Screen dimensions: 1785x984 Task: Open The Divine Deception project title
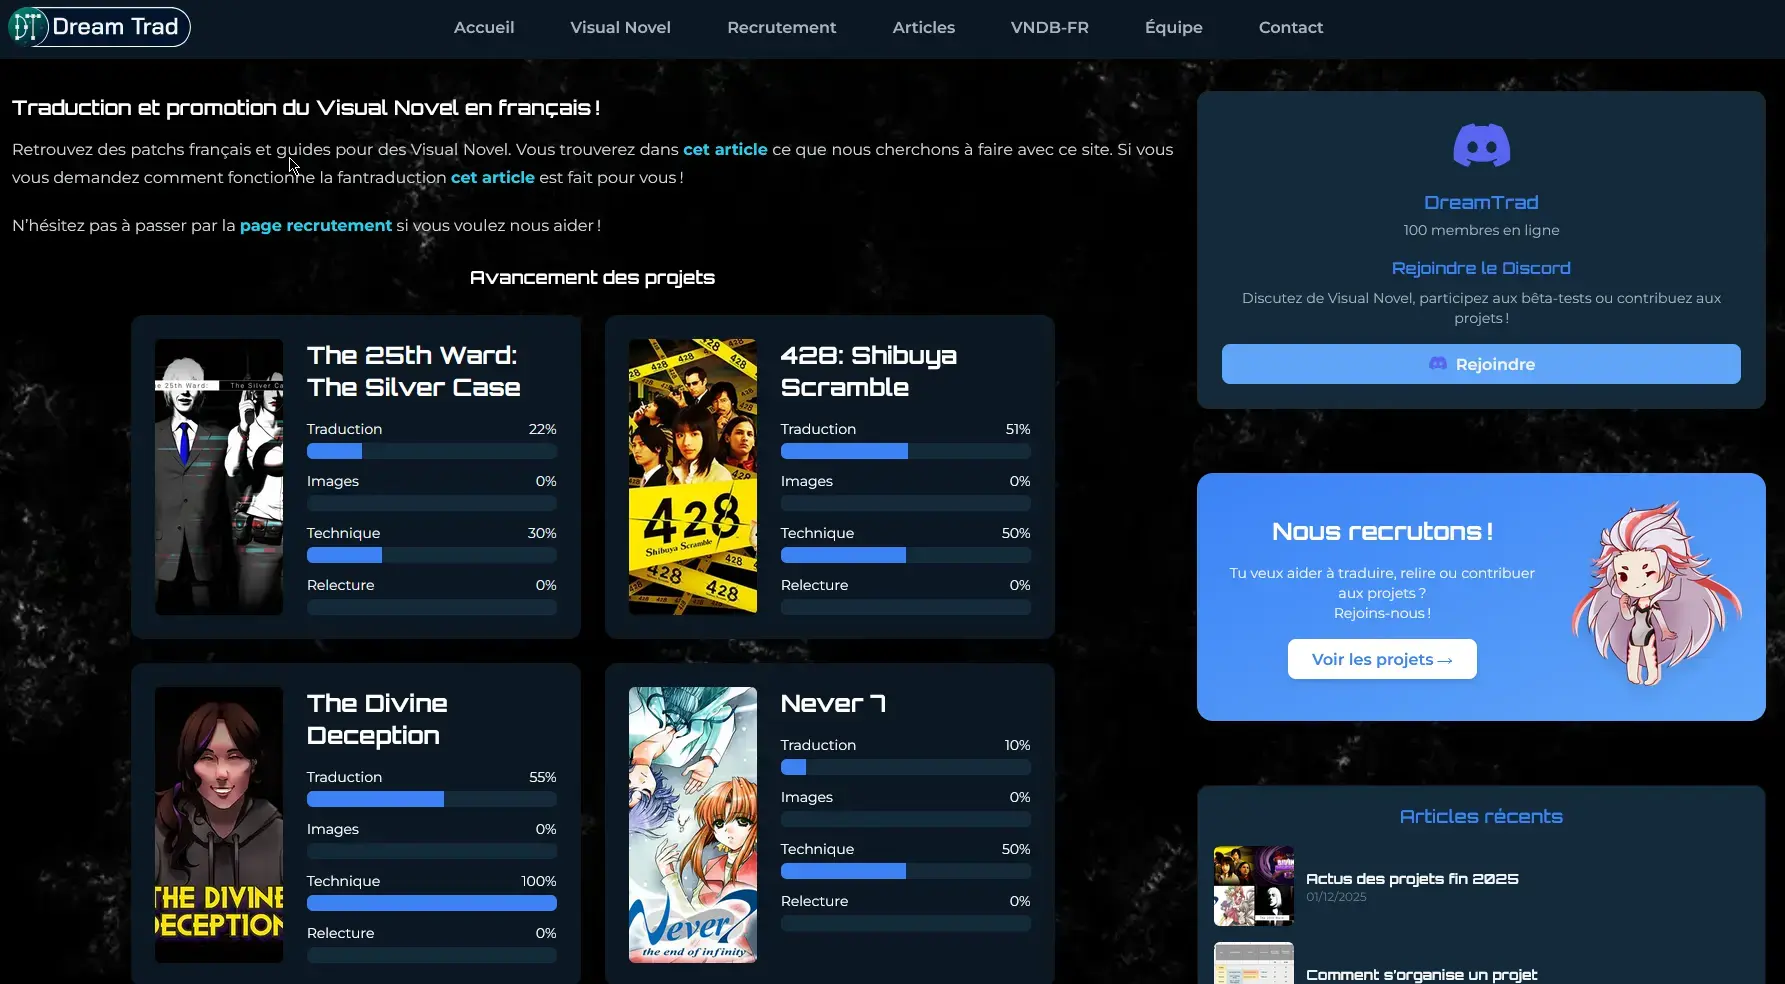[377, 719]
